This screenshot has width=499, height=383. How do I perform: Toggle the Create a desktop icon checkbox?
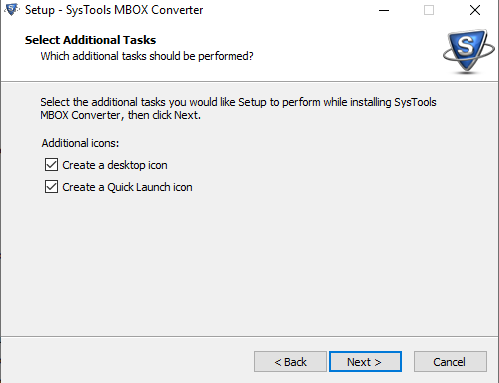[x=51, y=165]
